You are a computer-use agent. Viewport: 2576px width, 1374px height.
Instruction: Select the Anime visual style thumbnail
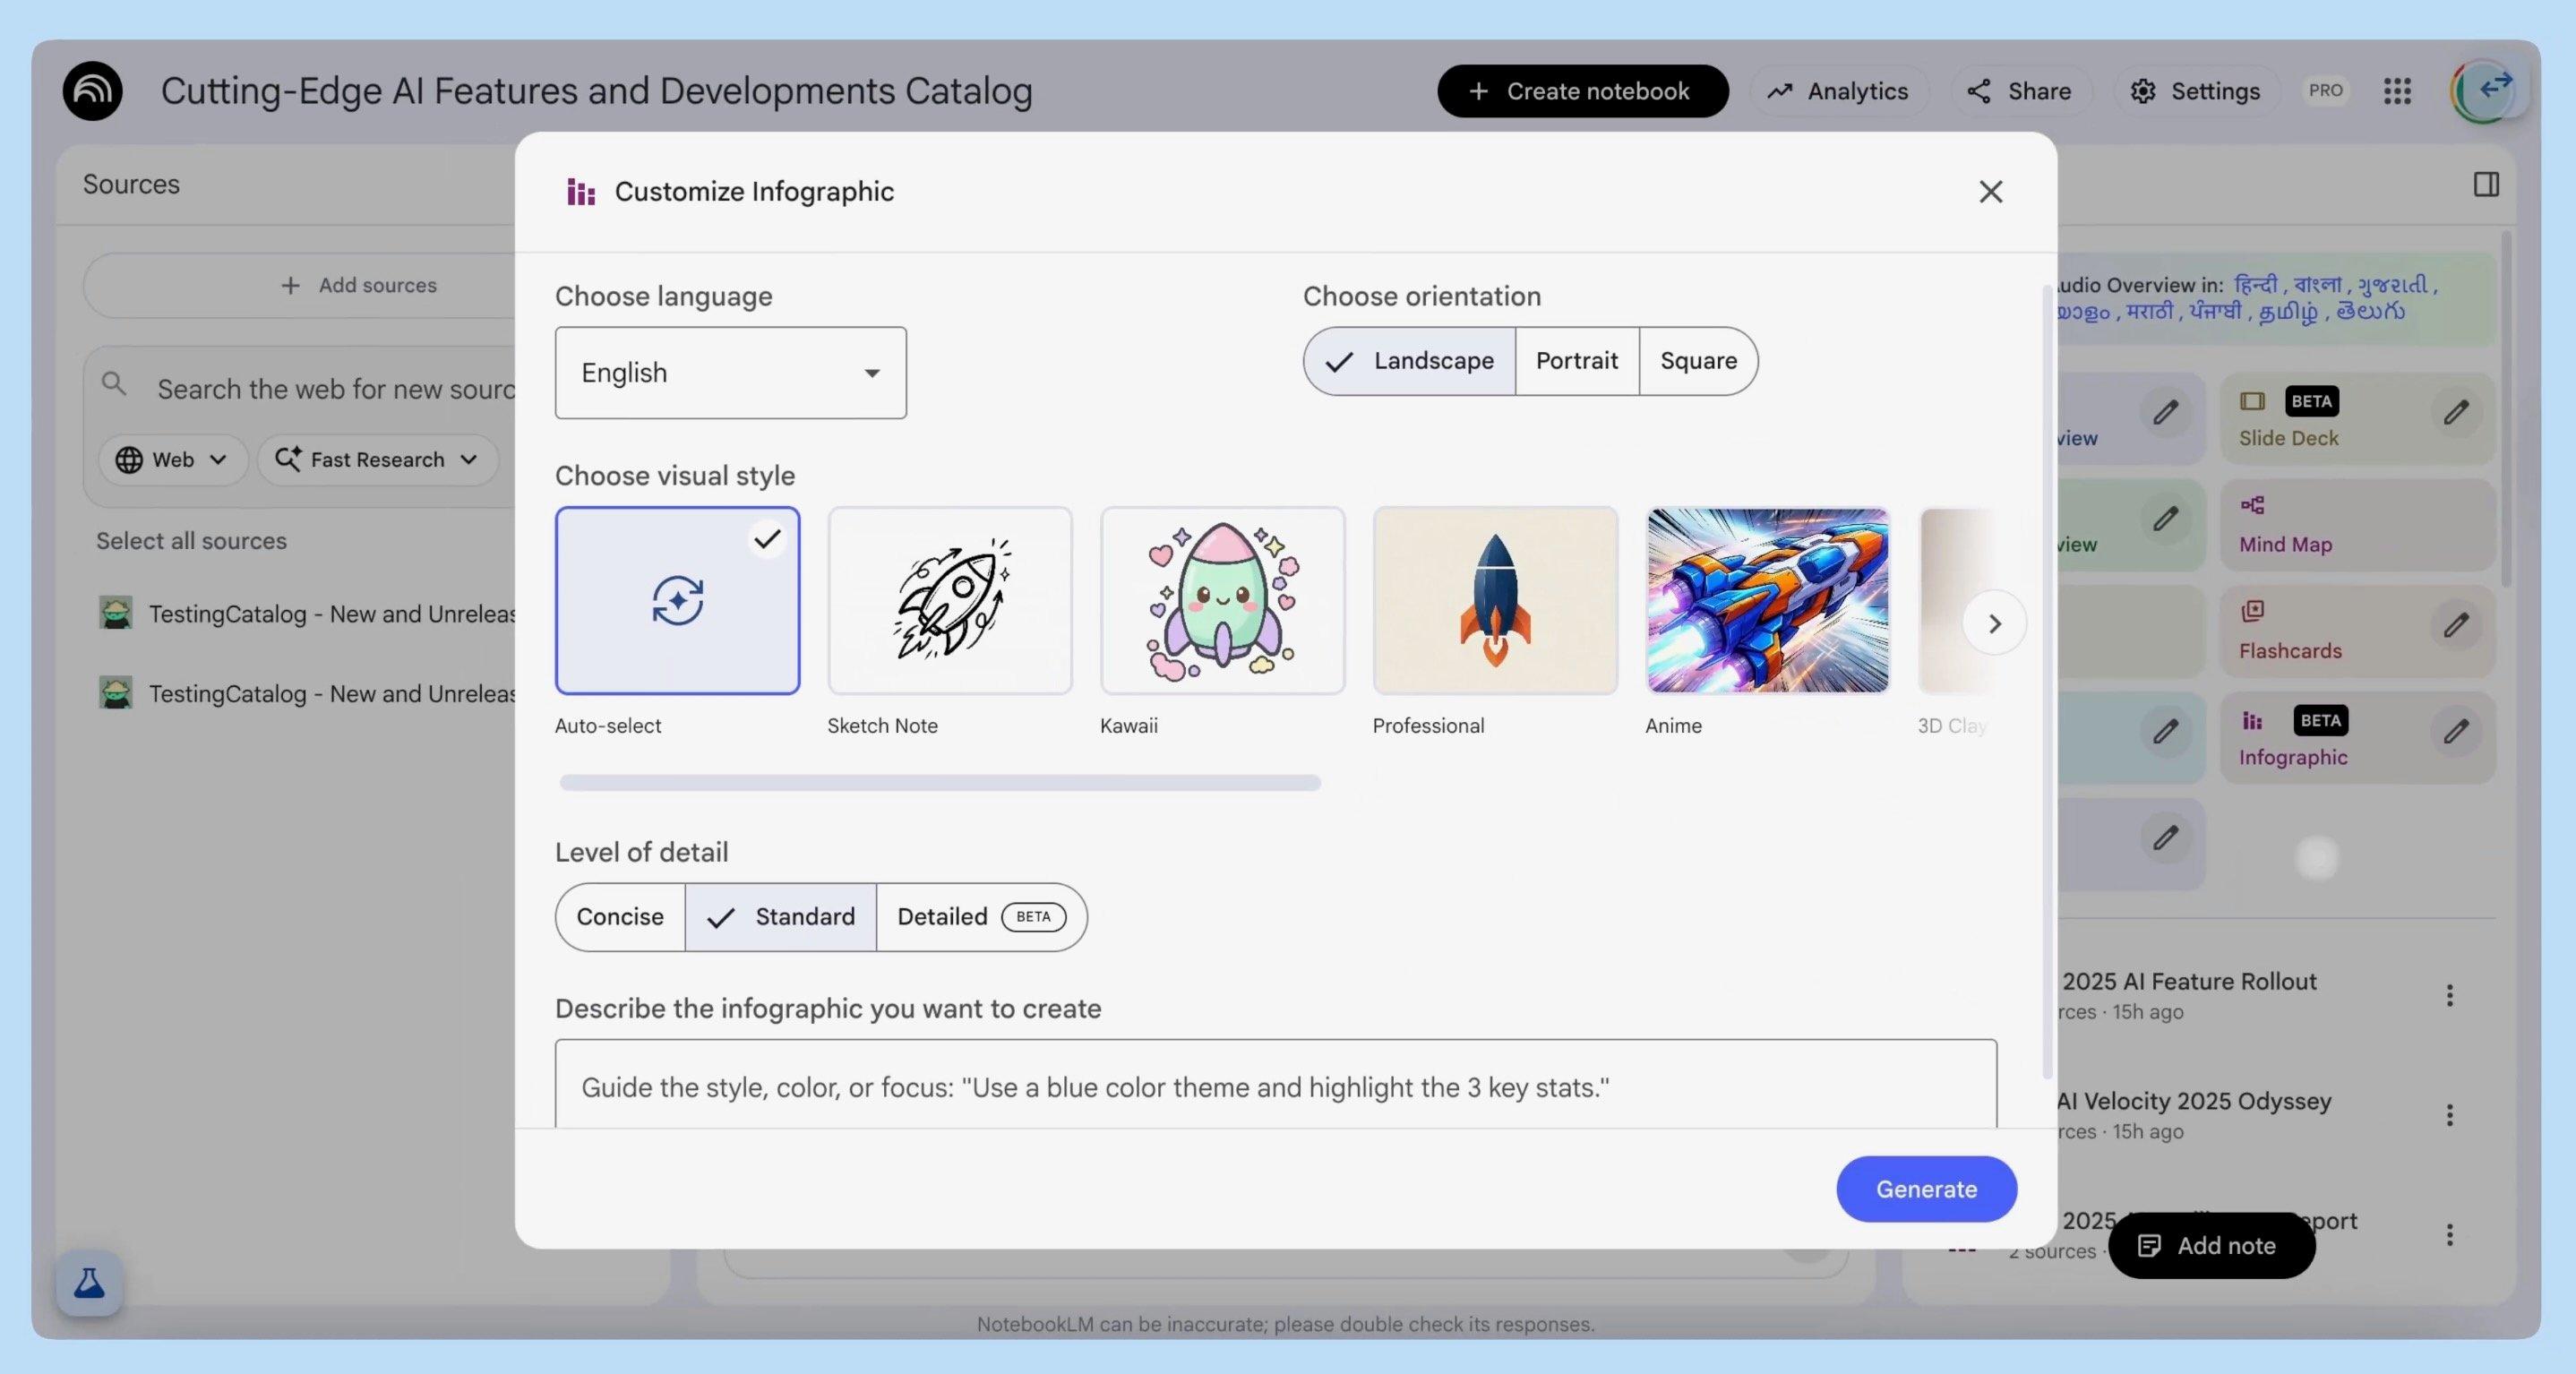coord(1767,601)
